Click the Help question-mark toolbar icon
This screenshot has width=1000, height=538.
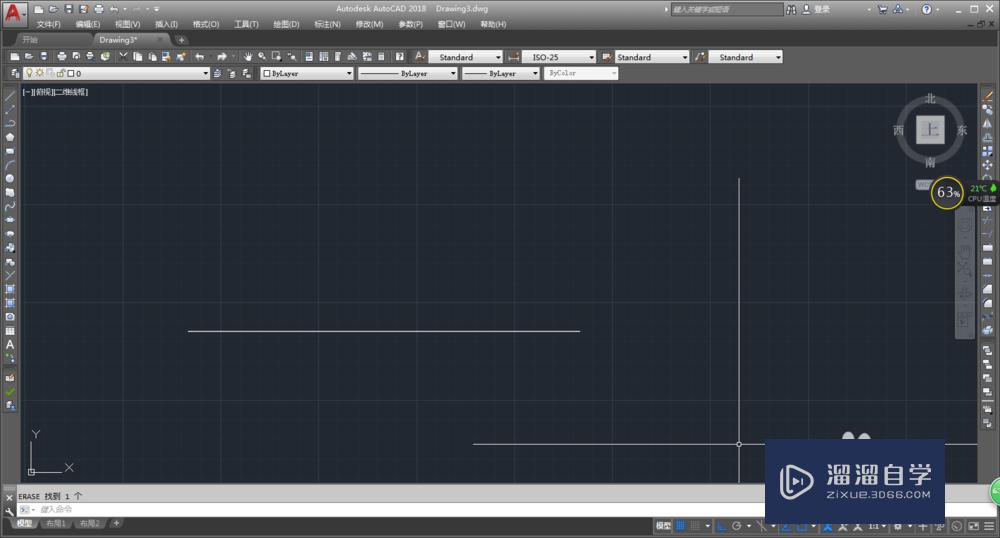pyautogui.click(x=399, y=57)
